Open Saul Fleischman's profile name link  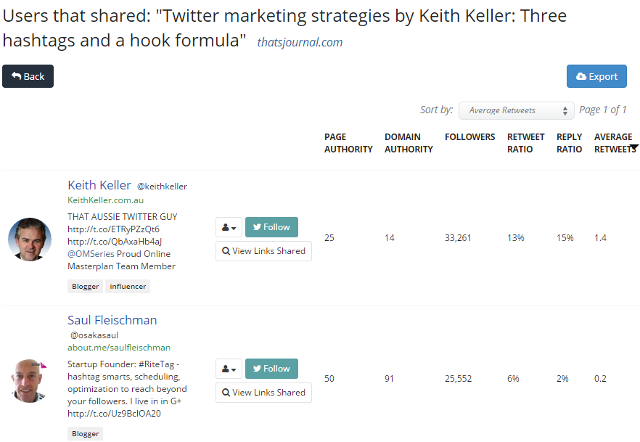click(112, 320)
